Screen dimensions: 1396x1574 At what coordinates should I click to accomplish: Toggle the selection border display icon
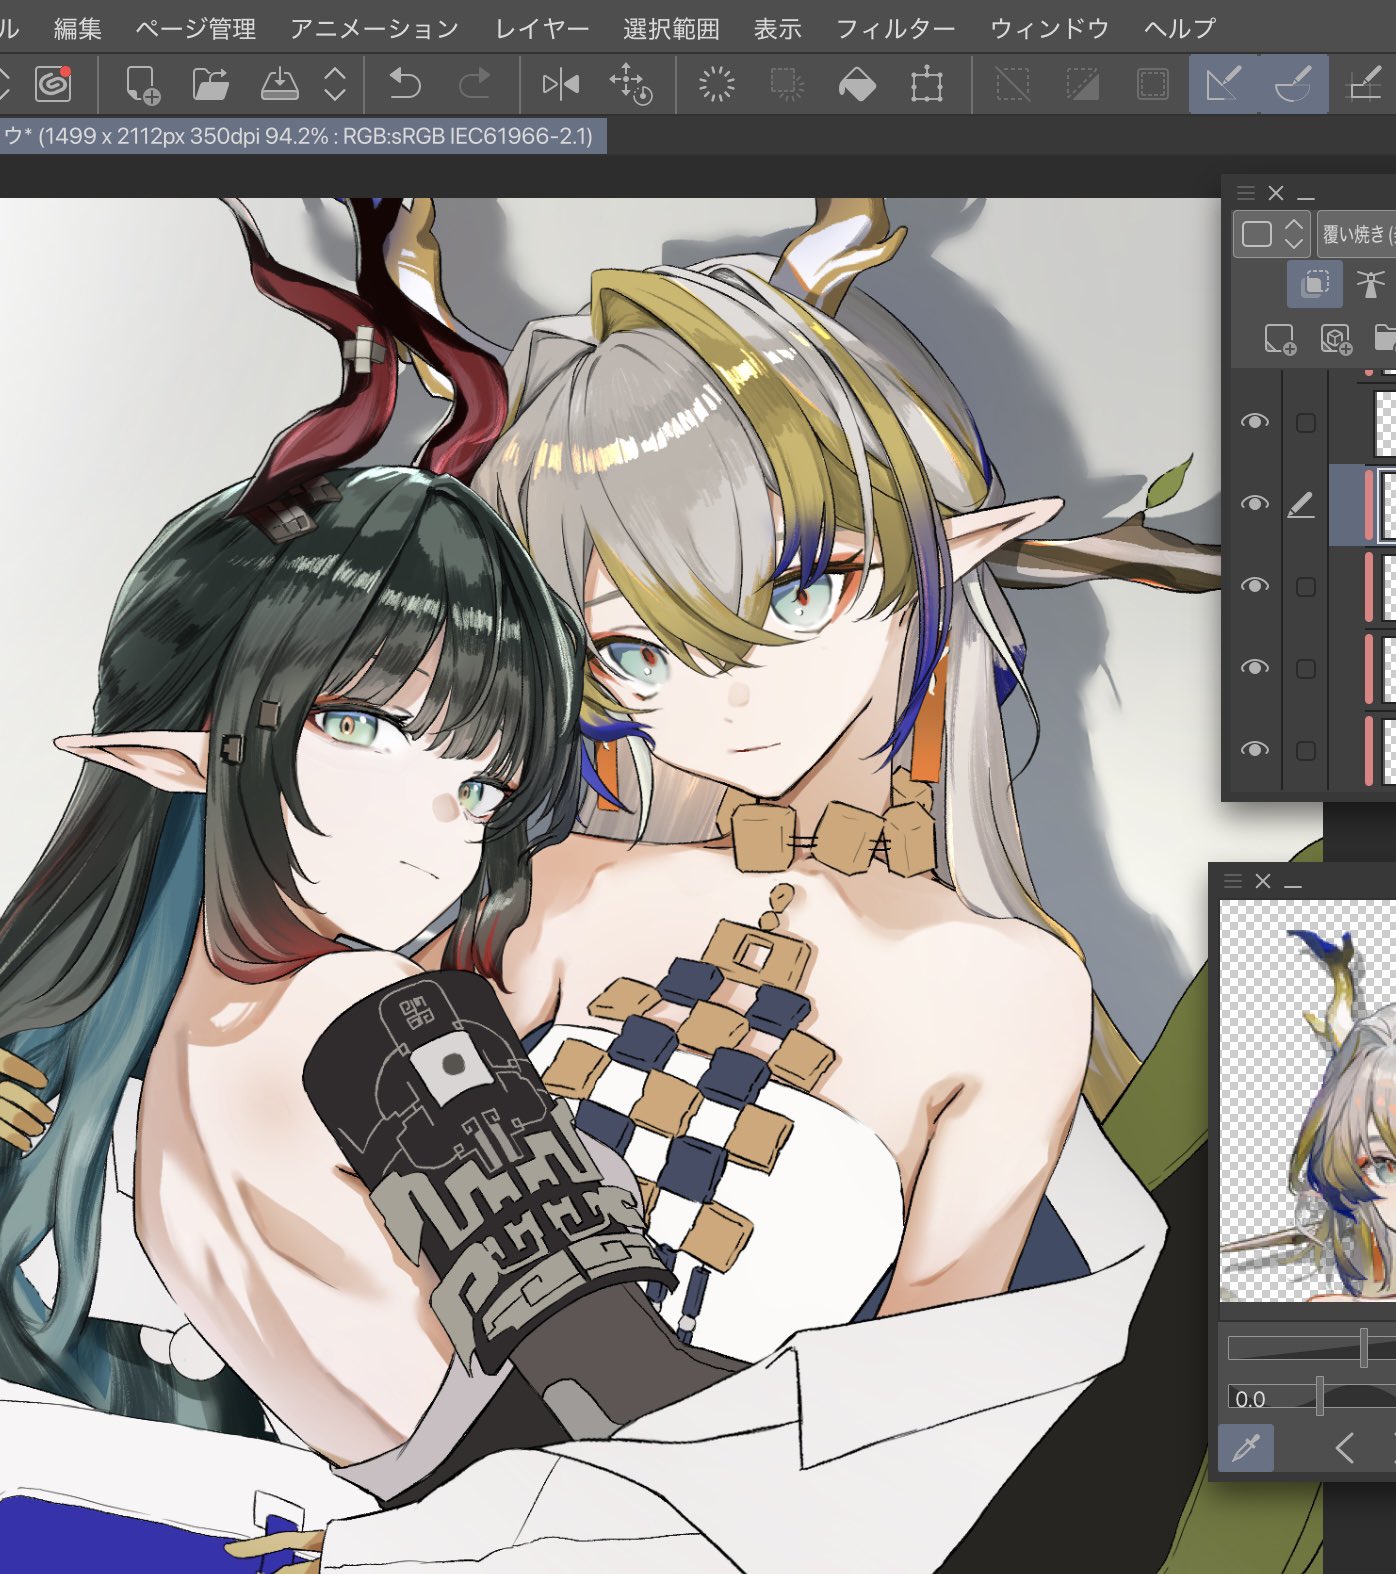[1153, 84]
